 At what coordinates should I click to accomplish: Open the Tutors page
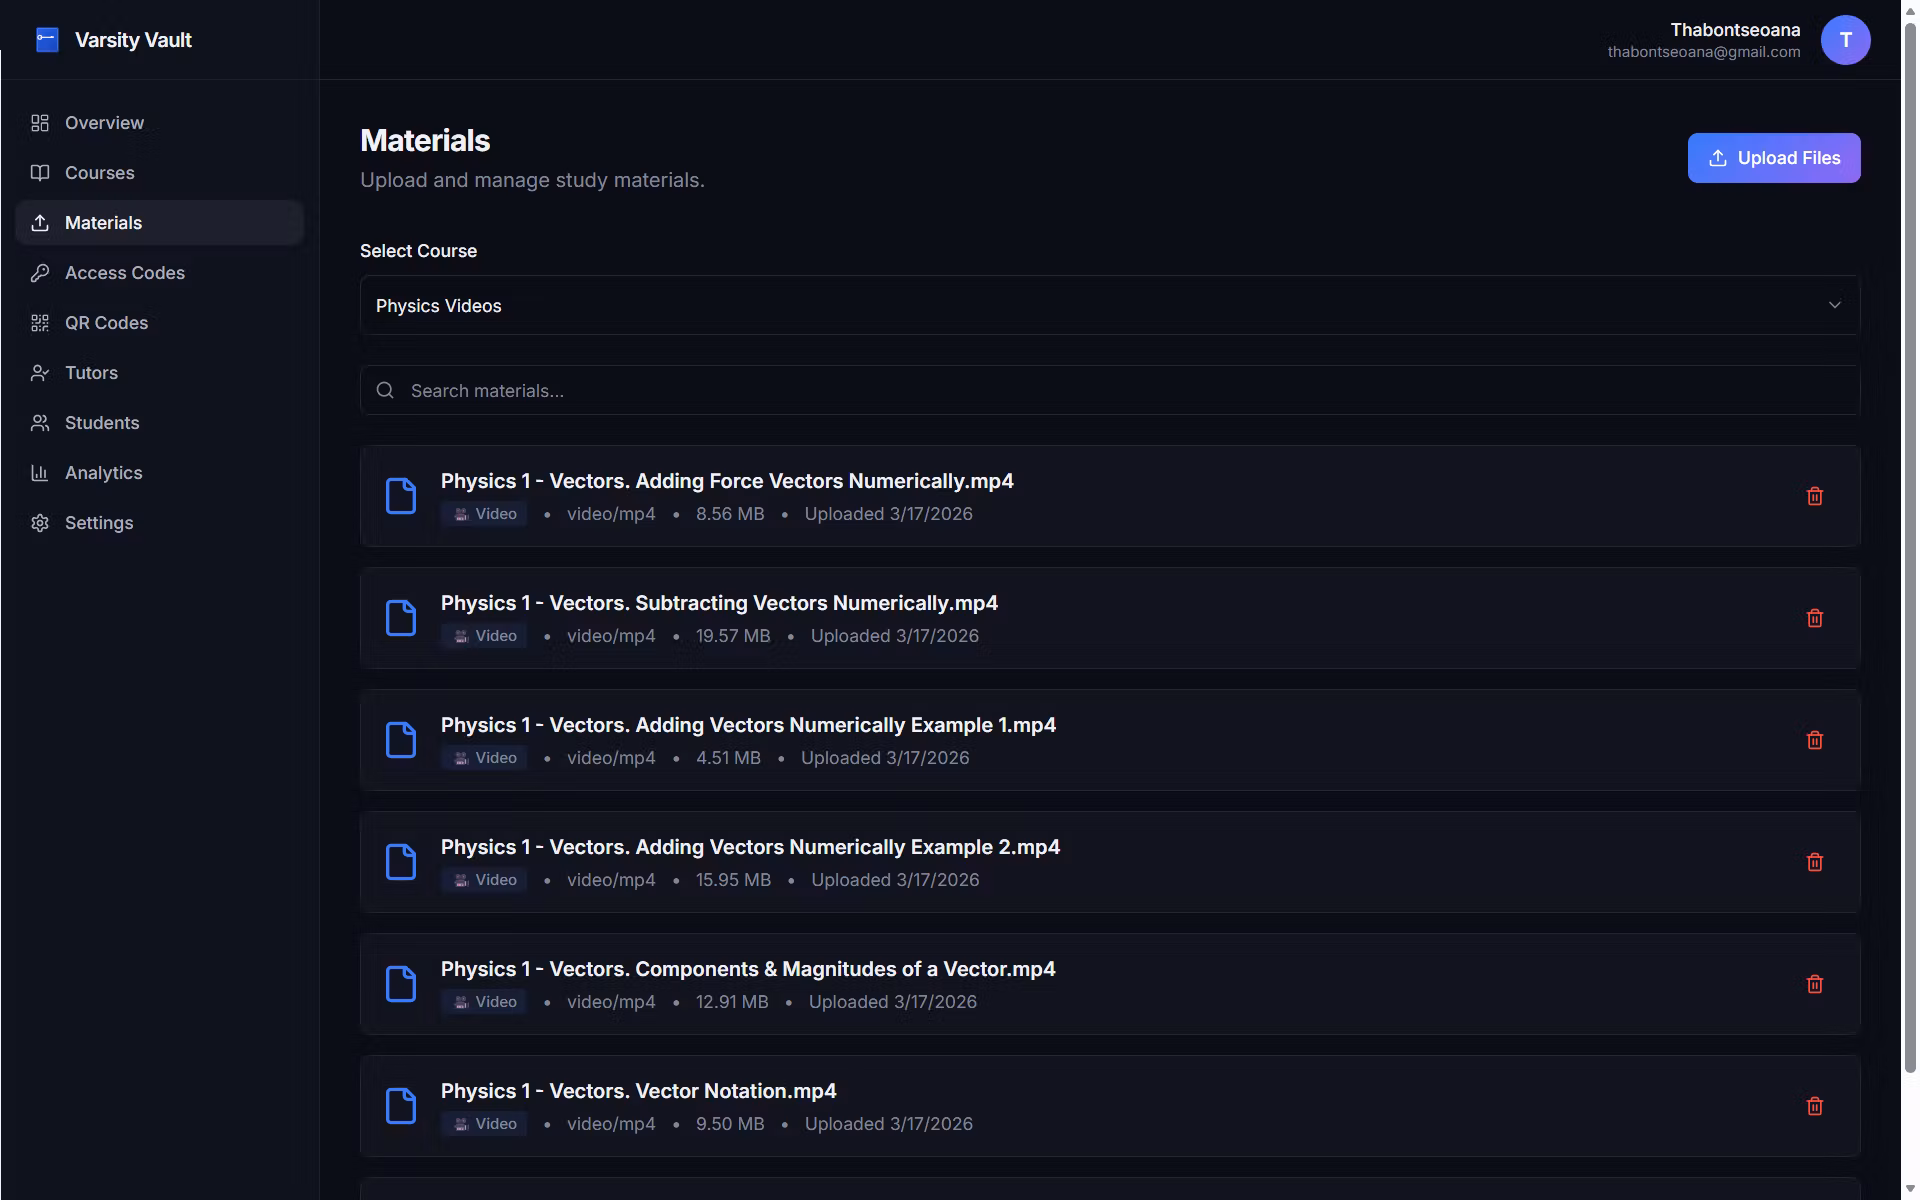160,373
